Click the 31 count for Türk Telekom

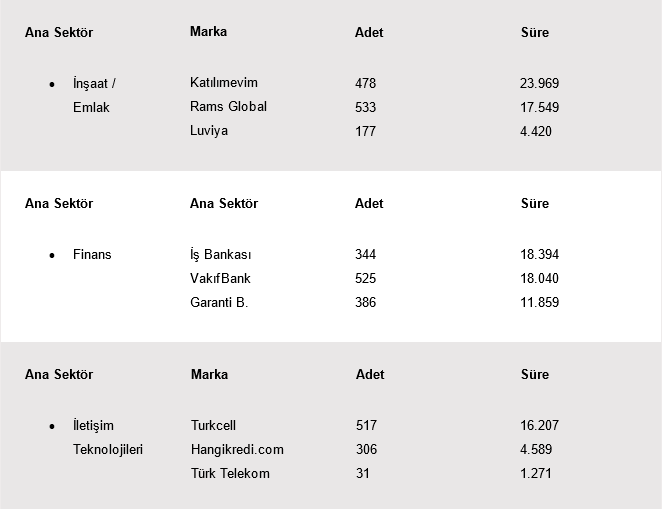[362, 474]
